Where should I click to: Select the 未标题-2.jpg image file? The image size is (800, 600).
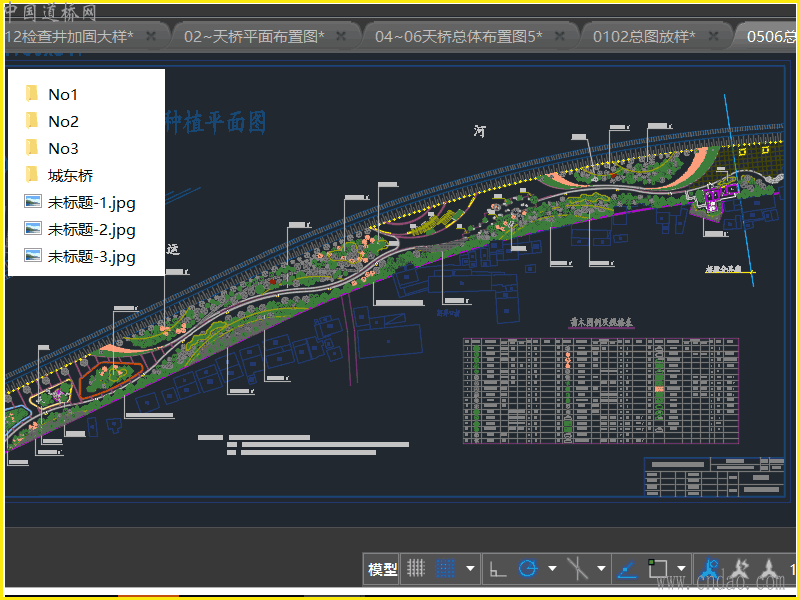click(91, 229)
